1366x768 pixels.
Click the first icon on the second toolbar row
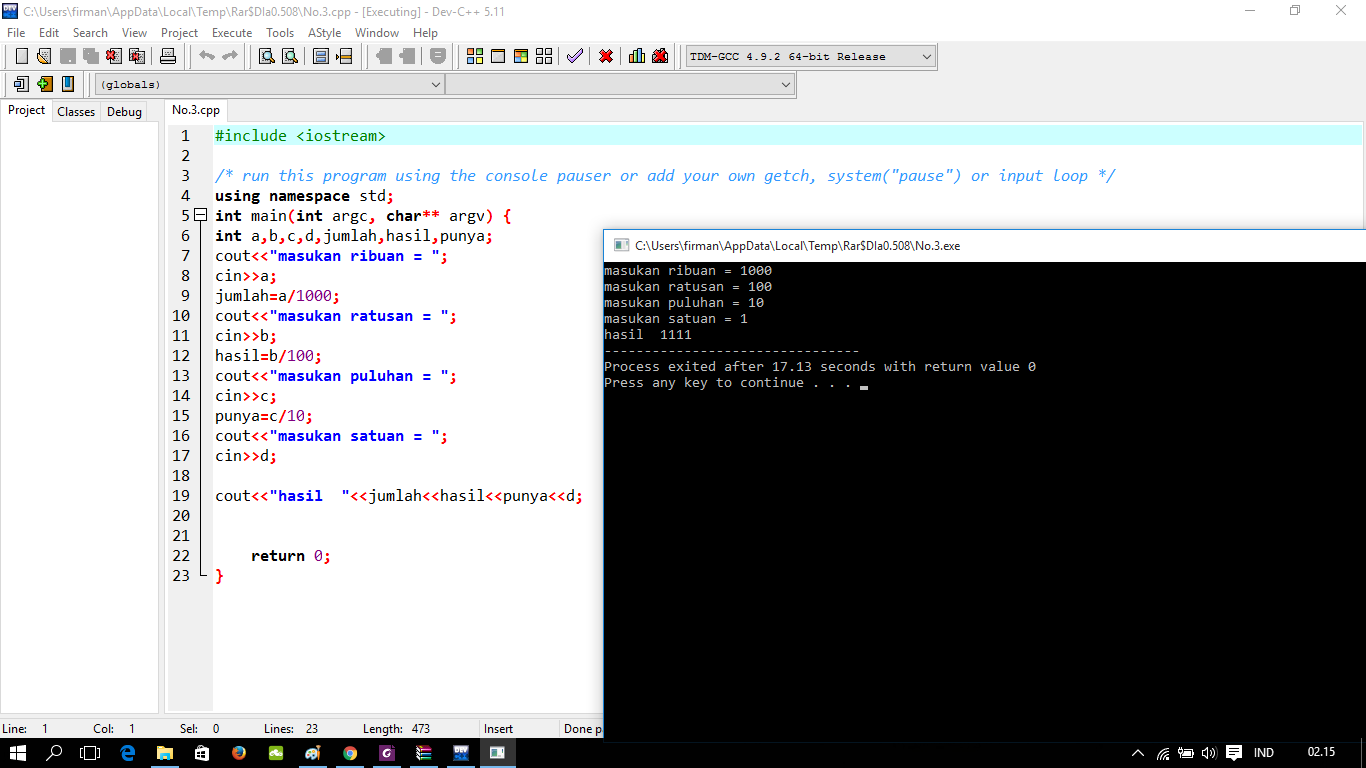point(21,84)
